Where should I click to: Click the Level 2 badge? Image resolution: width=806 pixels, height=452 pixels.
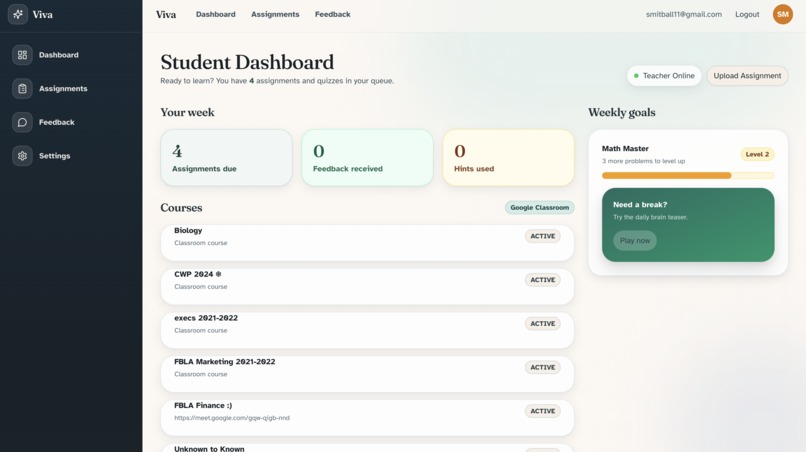click(x=757, y=154)
